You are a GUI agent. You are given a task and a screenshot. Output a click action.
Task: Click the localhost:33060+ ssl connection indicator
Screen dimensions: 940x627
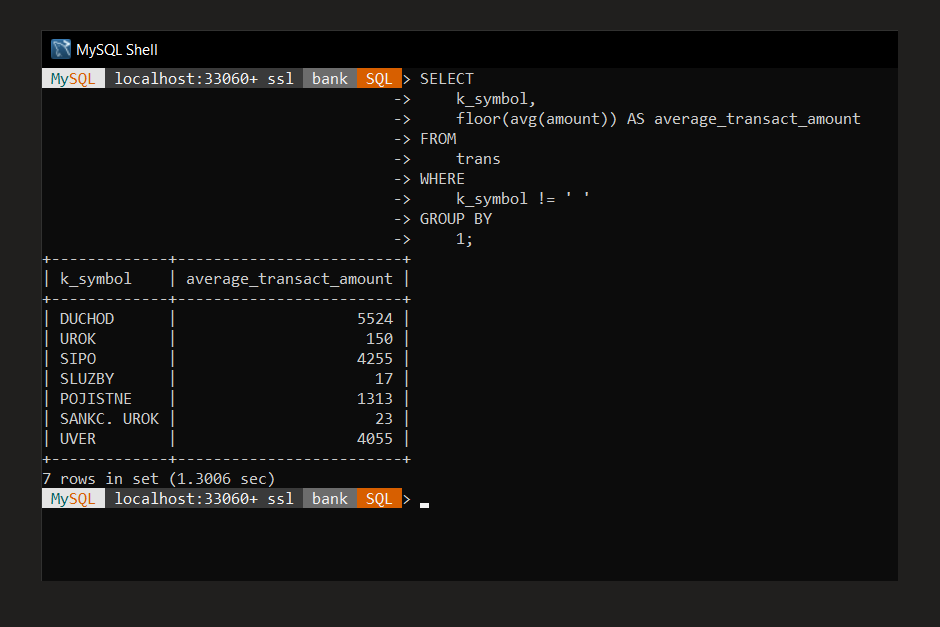point(204,78)
